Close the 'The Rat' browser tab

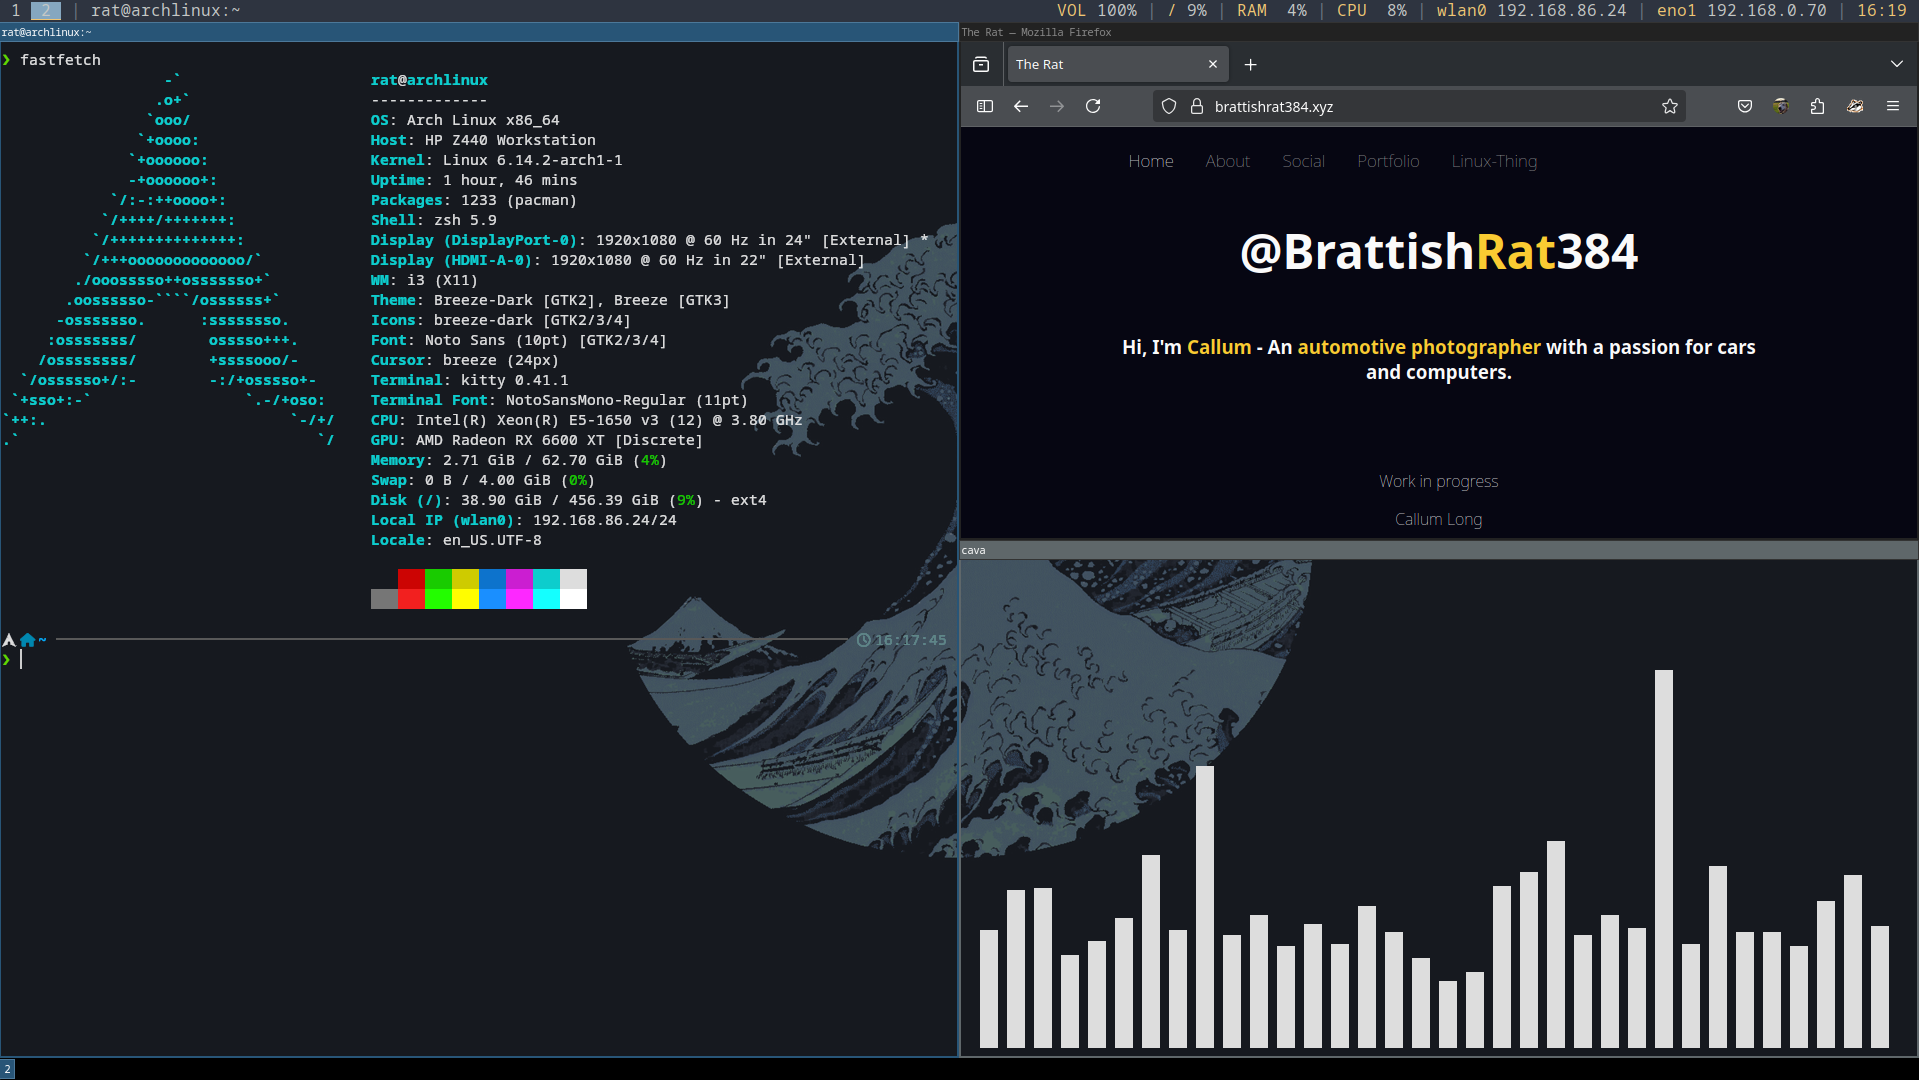pos(1213,64)
